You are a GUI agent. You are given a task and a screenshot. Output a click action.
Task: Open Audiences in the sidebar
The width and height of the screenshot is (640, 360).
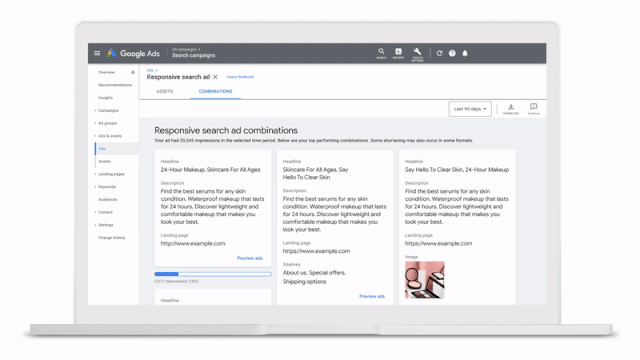click(108, 200)
